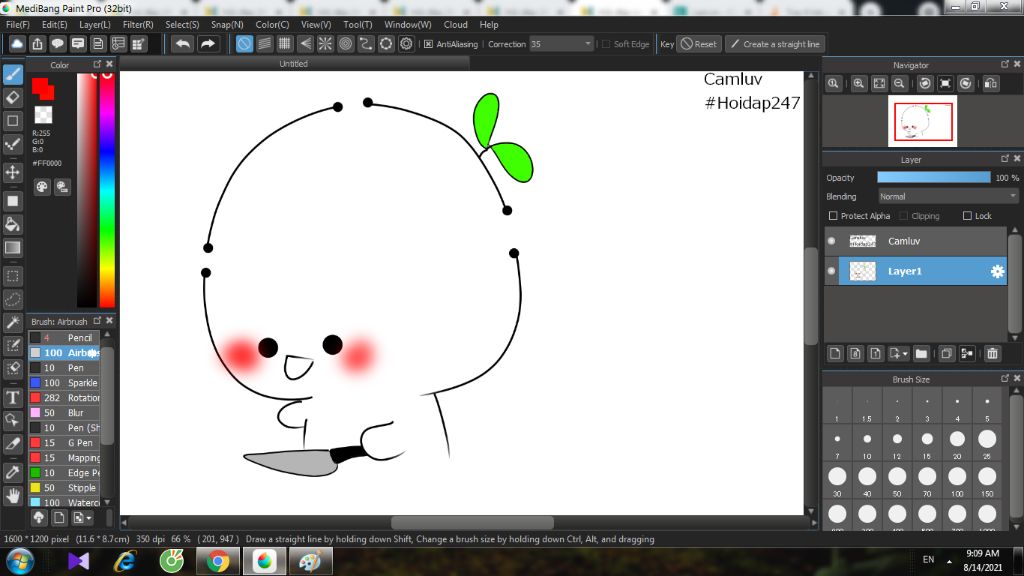Adjust the layer Opacity slider

pyautogui.click(x=933, y=178)
